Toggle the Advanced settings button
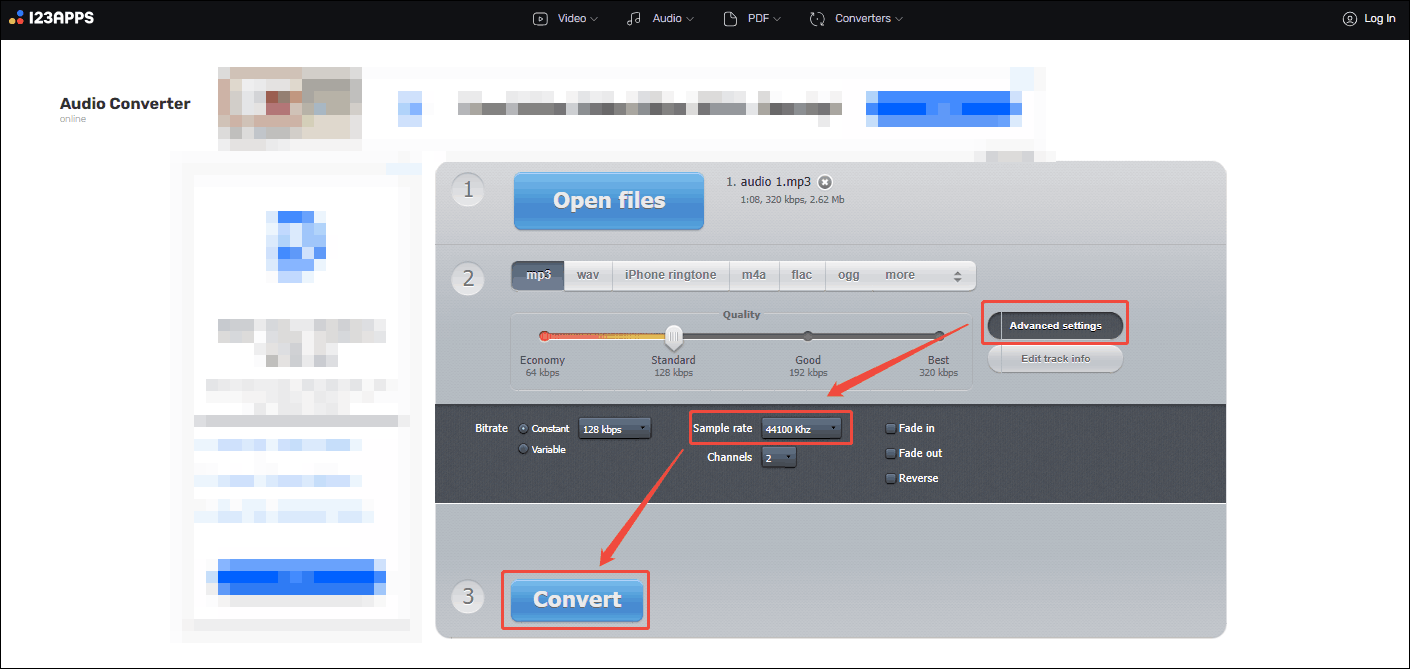The width and height of the screenshot is (1410, 669). 1055,326
